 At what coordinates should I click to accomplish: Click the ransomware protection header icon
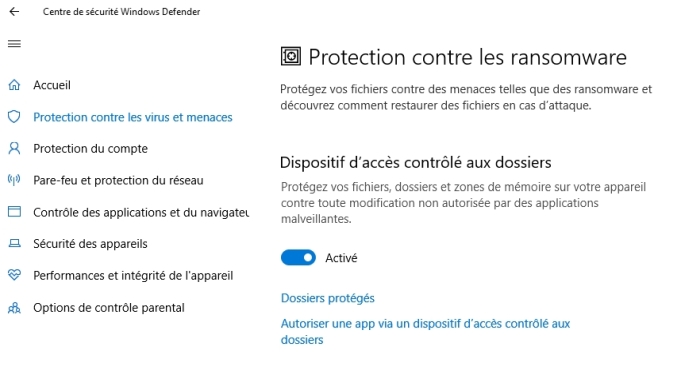coord(291,57)
